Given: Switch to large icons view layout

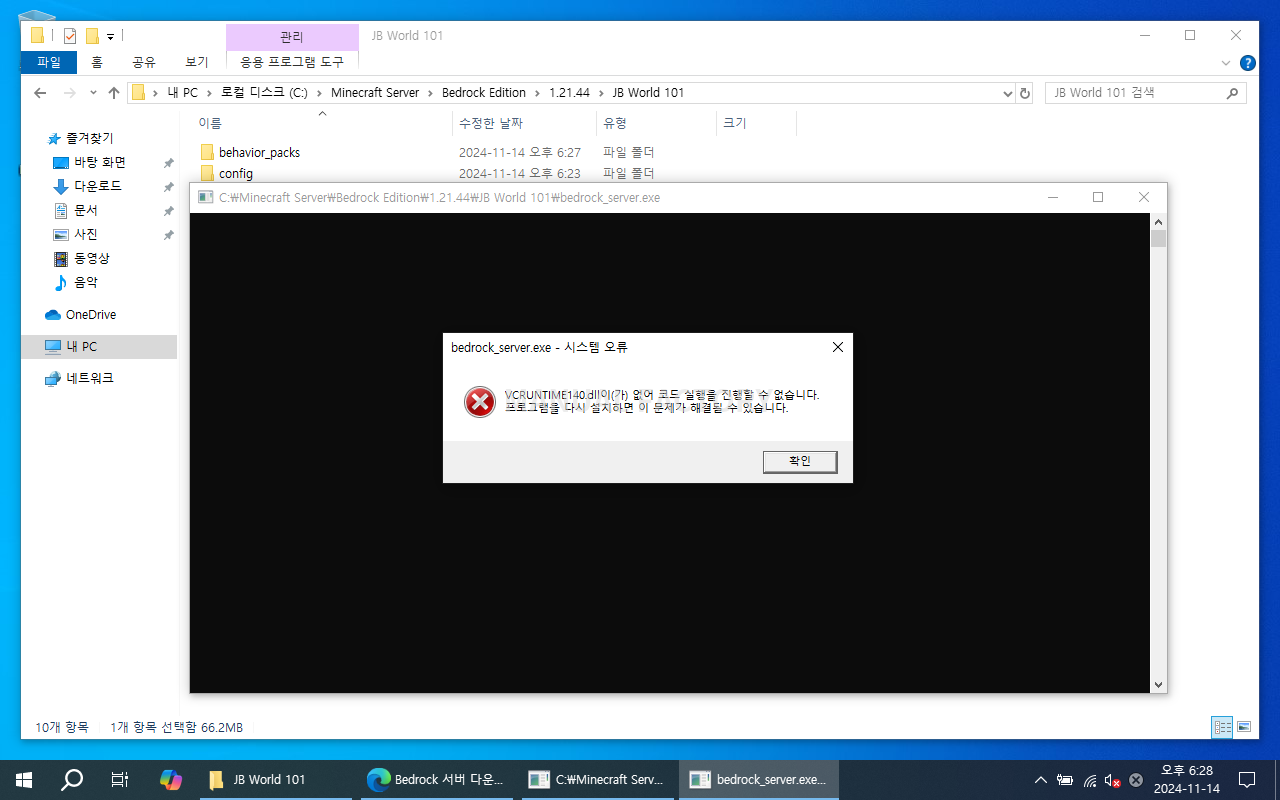Looking at the screenshot, I should (x=1244, y=727).
